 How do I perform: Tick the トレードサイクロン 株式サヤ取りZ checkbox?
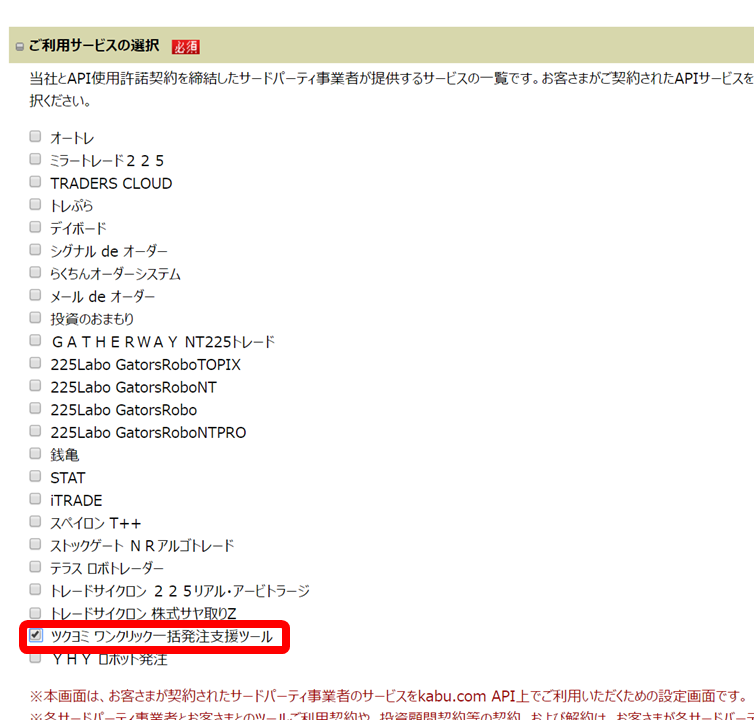tap(35, 613)
